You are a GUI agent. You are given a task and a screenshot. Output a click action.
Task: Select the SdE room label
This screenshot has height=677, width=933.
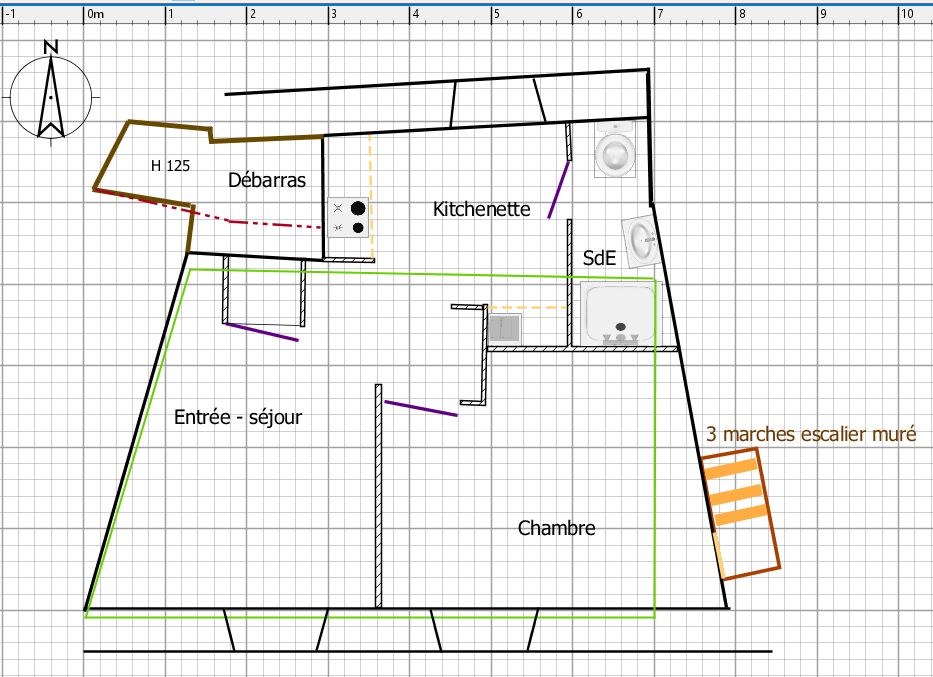(x=599, y=258)
